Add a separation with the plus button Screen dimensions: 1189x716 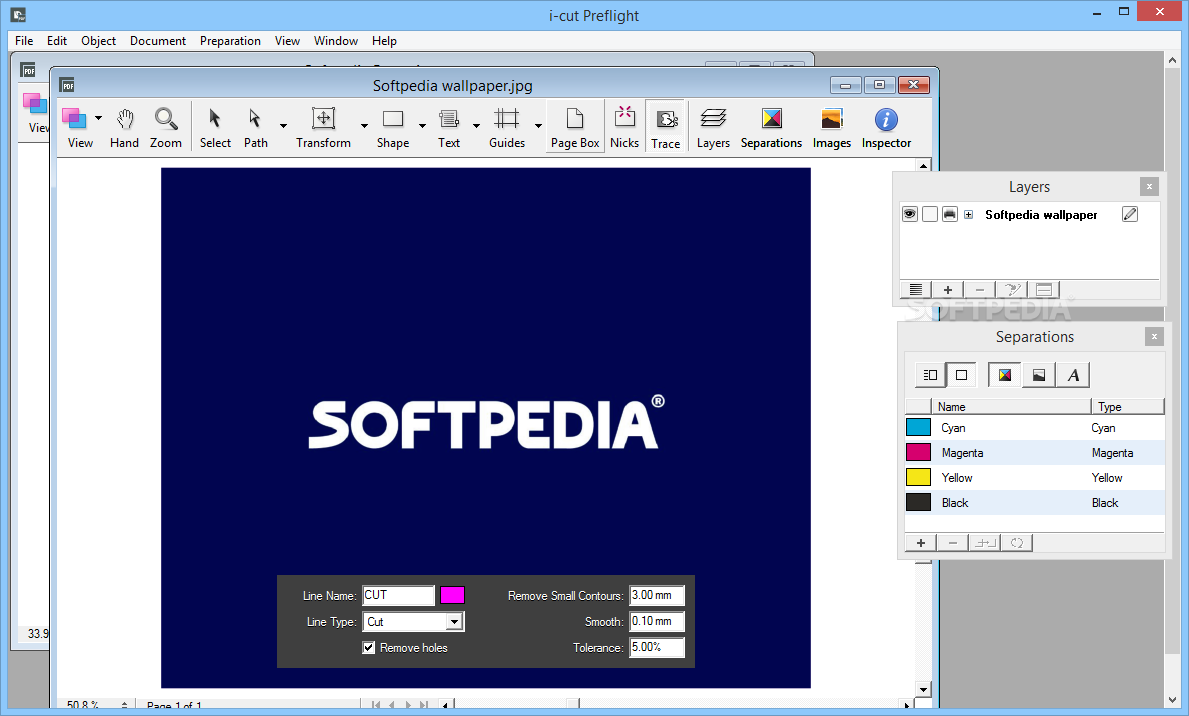[x=921, y=543]
